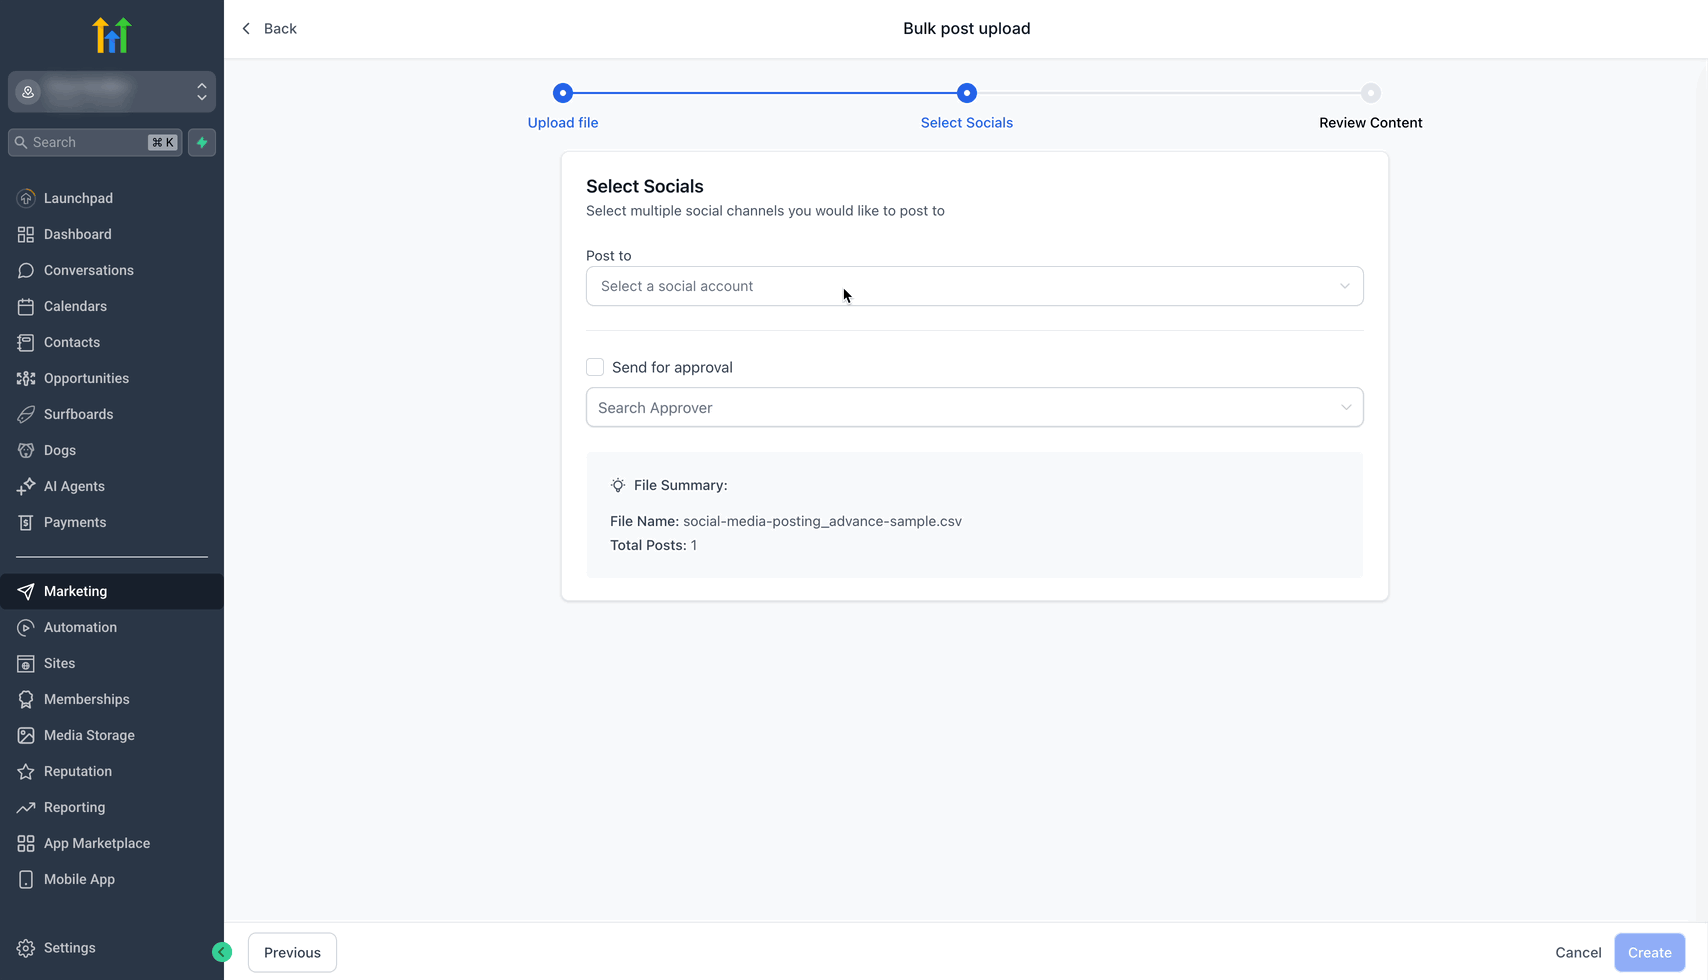Screen dimensions: 1708x980
Task: Click the Previous button
Action: click(292, 952)
